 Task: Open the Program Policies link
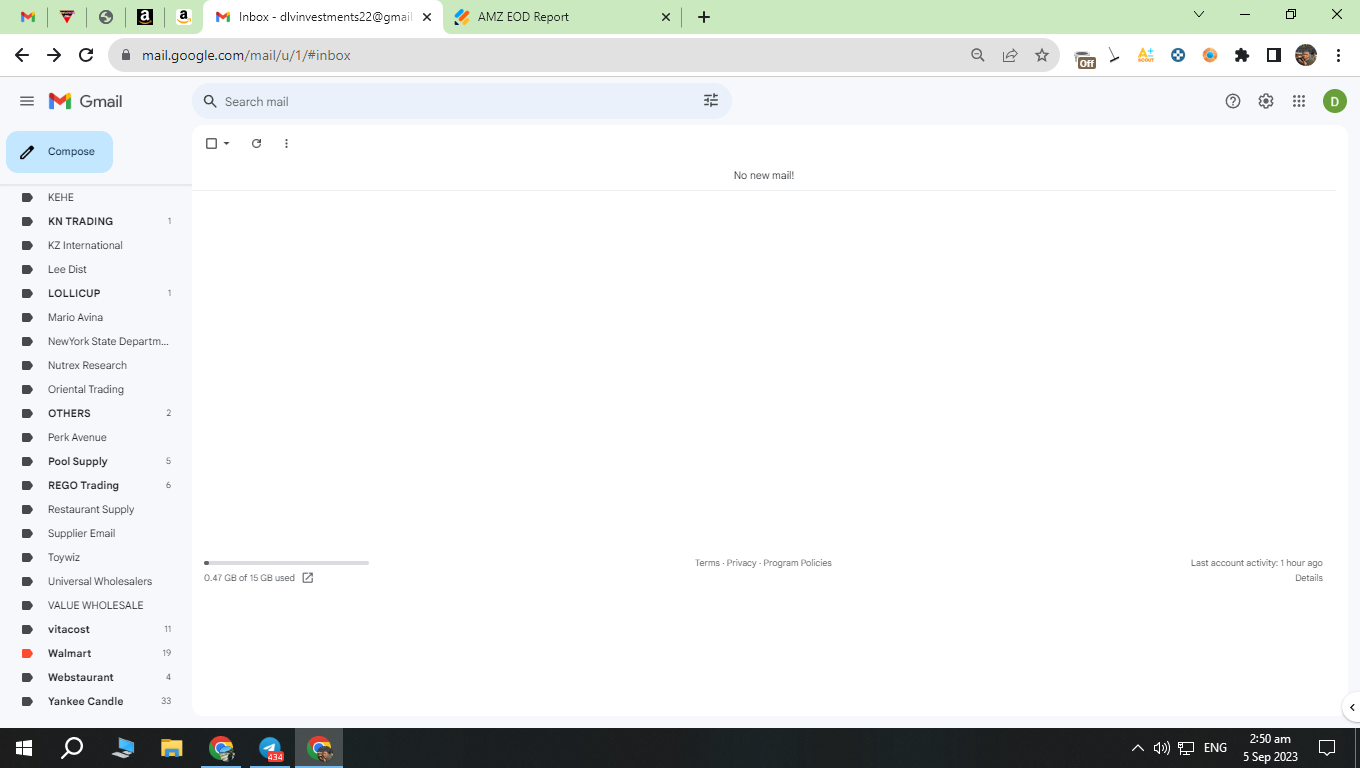coord(797,563)
